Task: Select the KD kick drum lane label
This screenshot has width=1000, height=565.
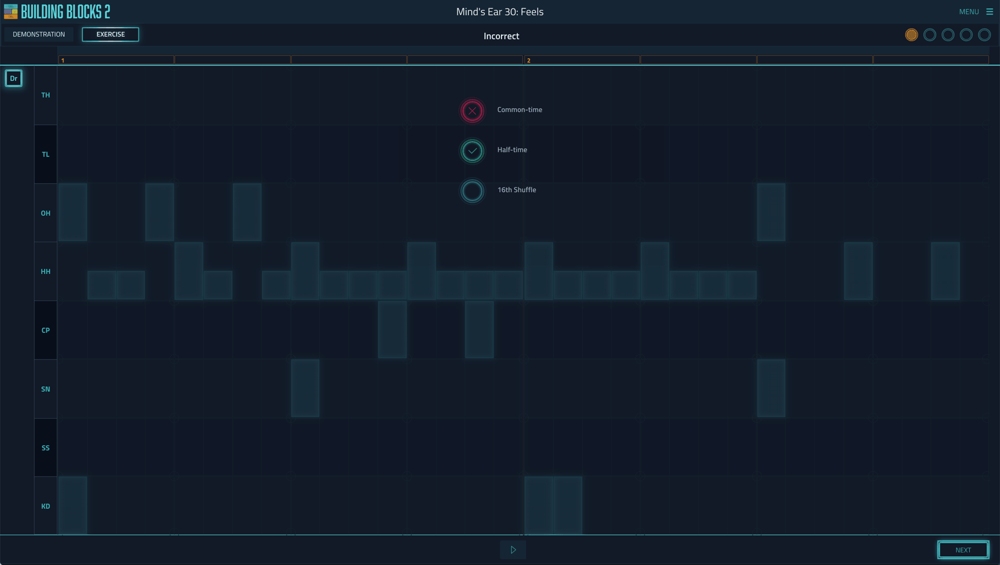Action: click(x=46, y=507)
